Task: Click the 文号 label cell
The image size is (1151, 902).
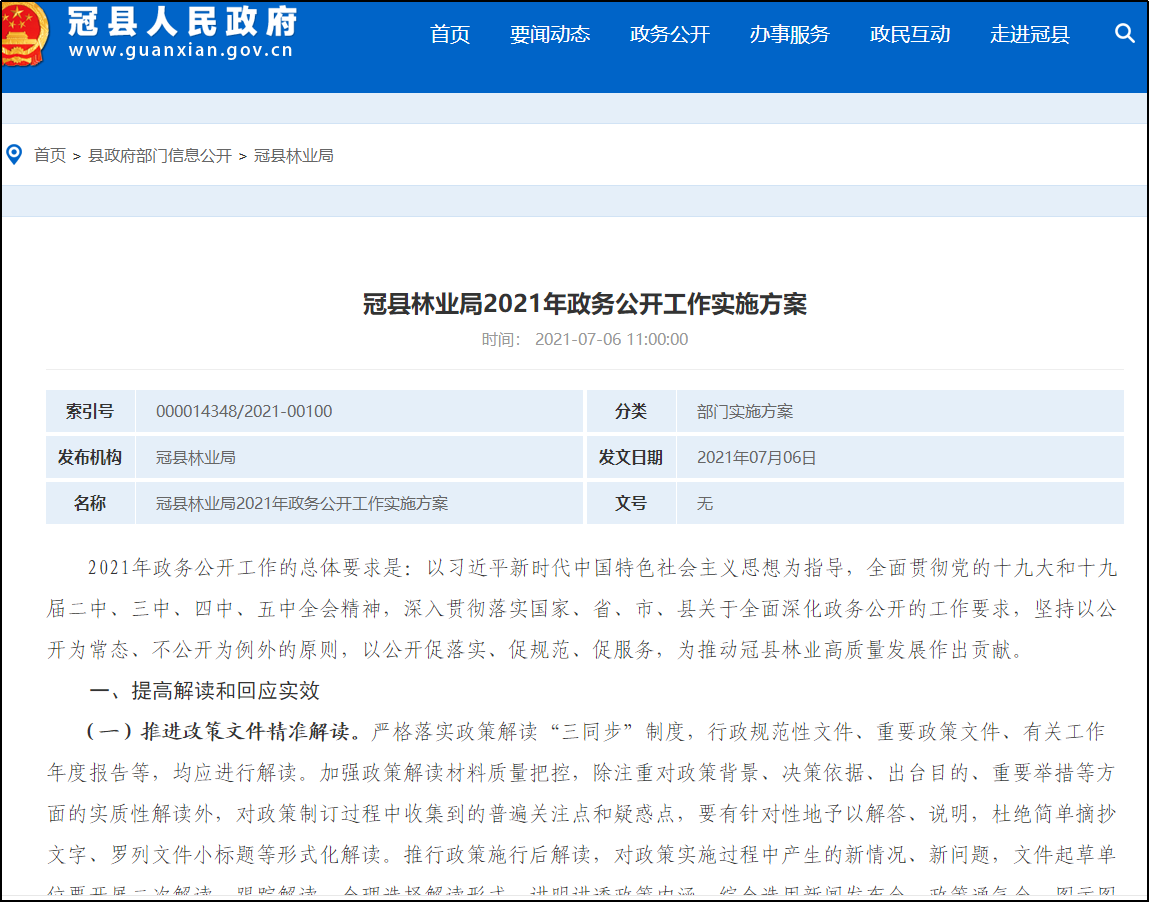Action: (631, 503)
